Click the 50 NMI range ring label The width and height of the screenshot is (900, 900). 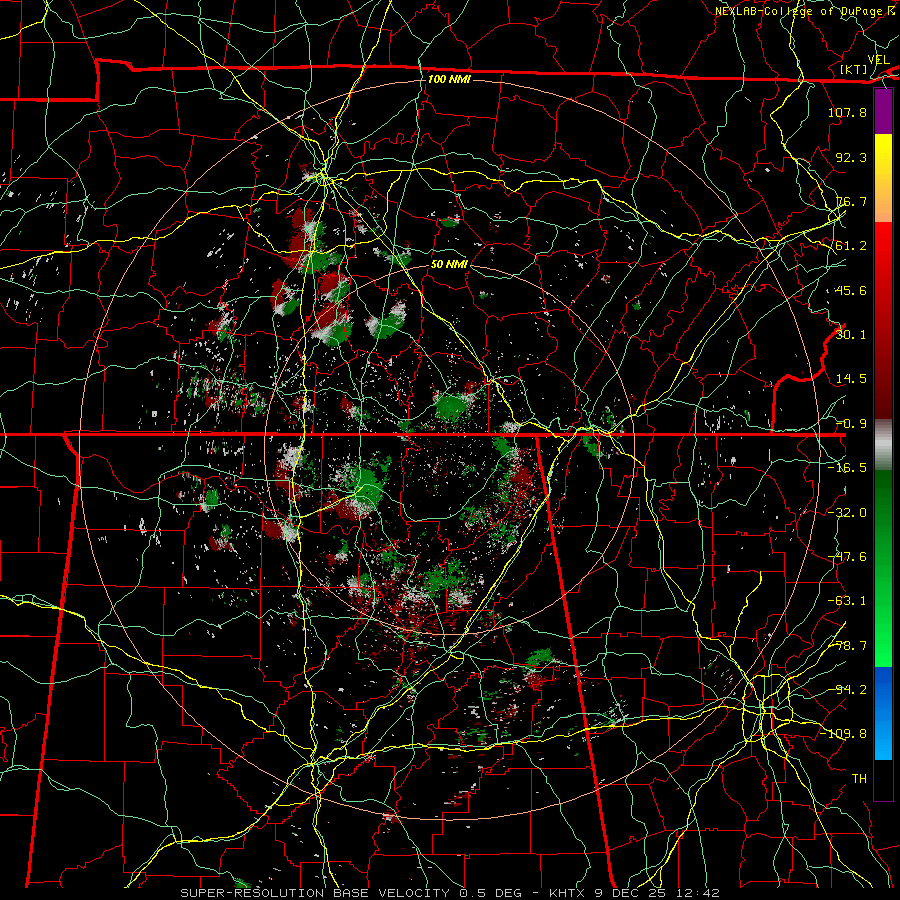tap(449, 264)
